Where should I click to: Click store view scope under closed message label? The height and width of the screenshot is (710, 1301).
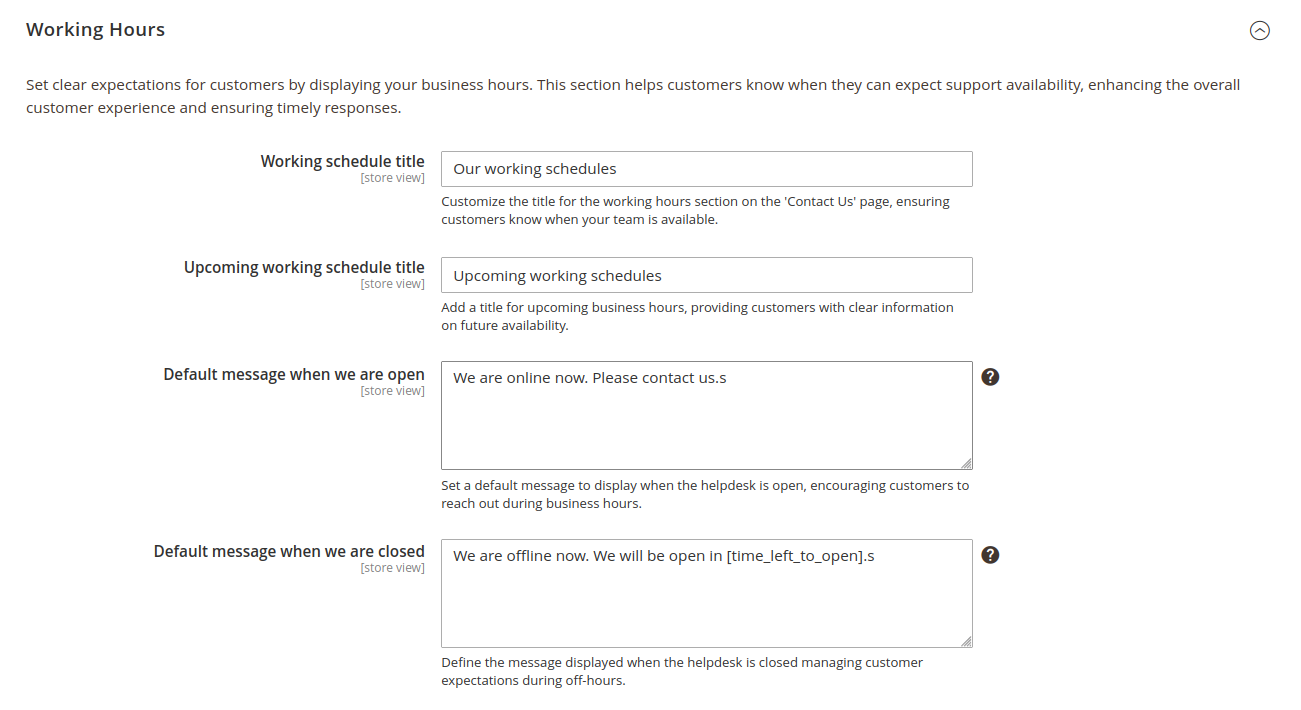coord(392,568)
